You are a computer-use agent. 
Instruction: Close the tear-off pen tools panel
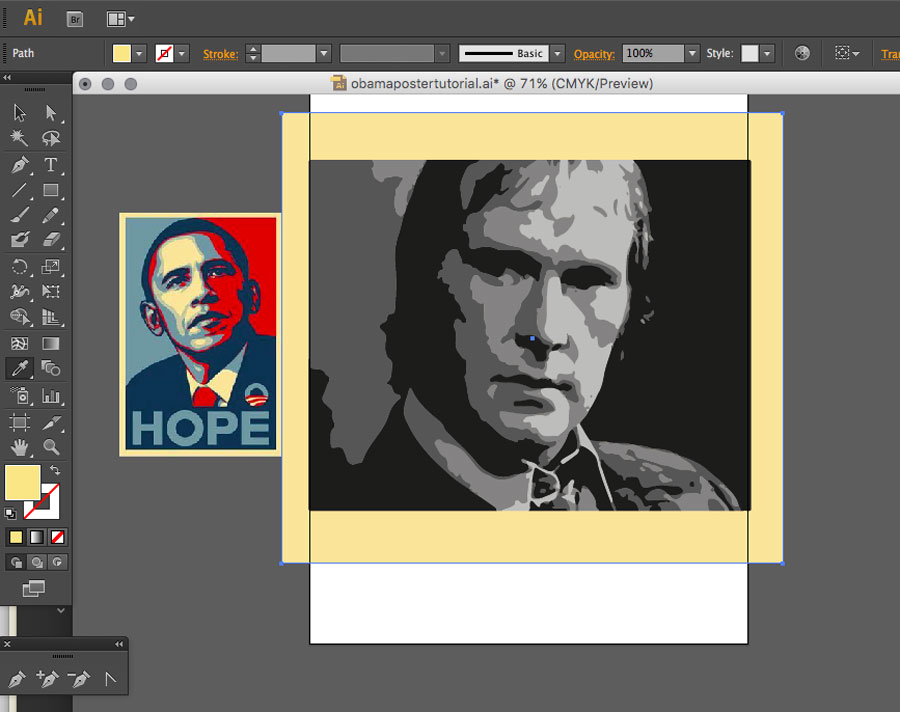click(x=7, y=644)
